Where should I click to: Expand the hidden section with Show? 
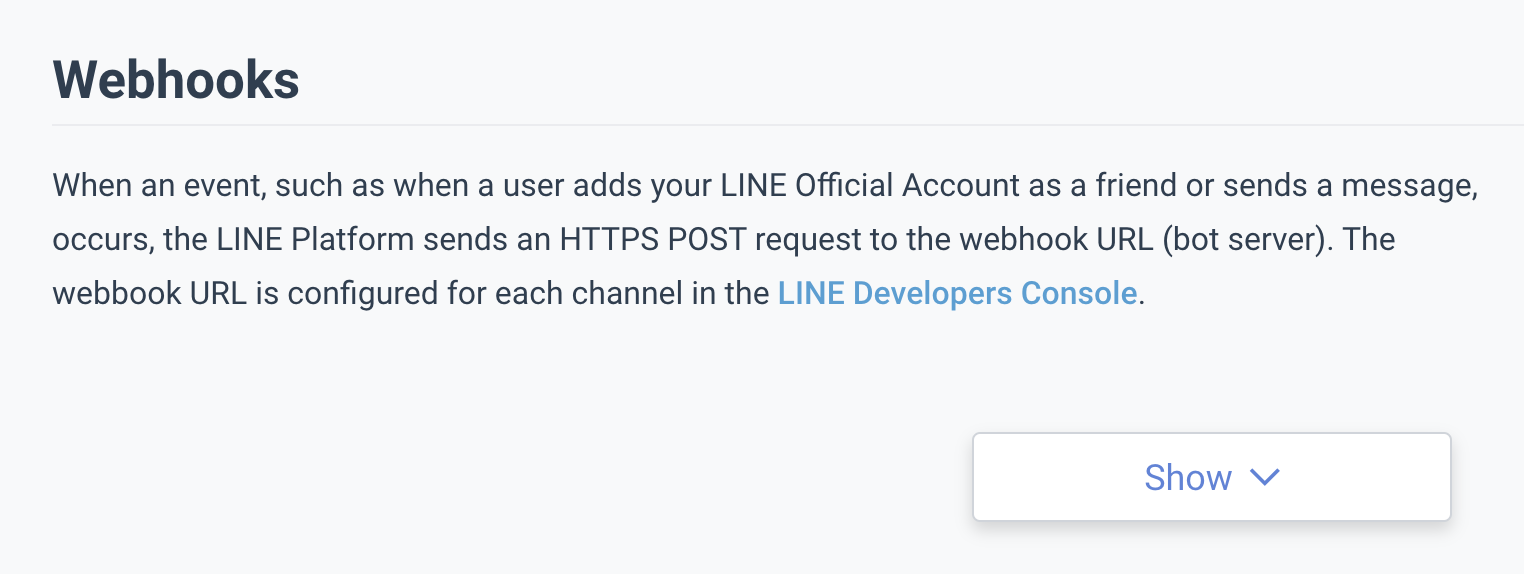(1211, 477)
